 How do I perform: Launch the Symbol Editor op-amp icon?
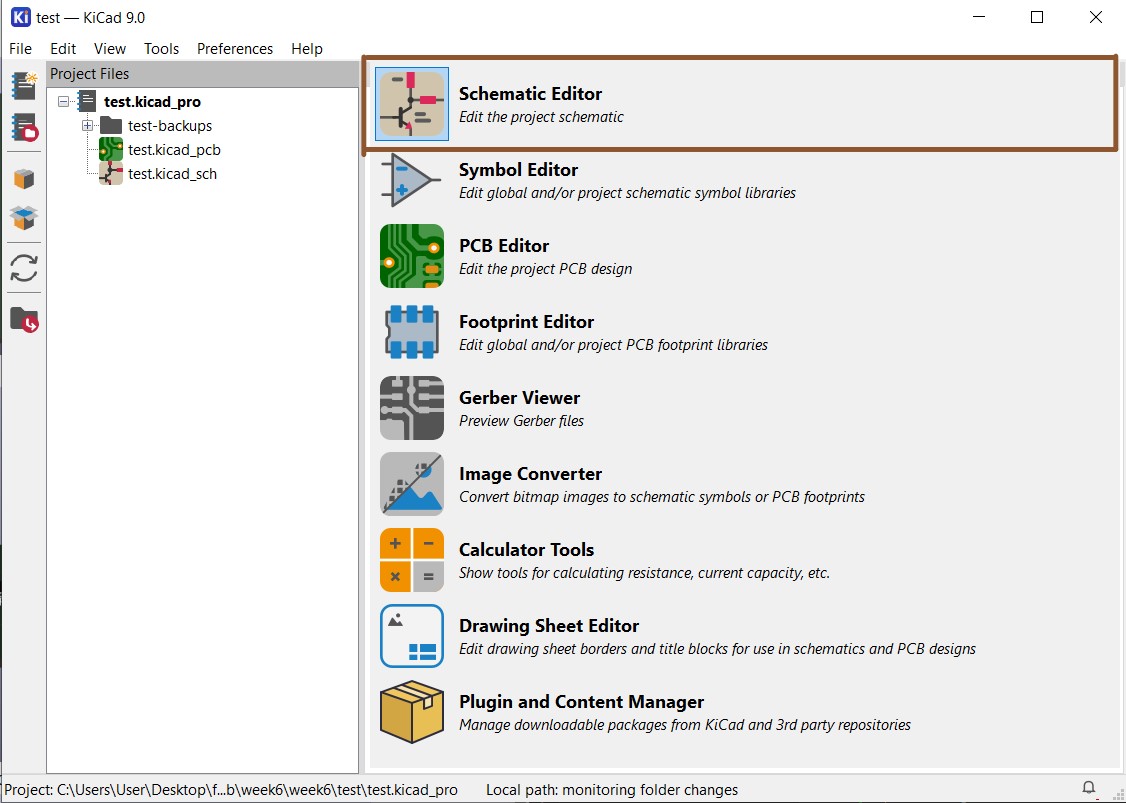click(x=410, y=180)
